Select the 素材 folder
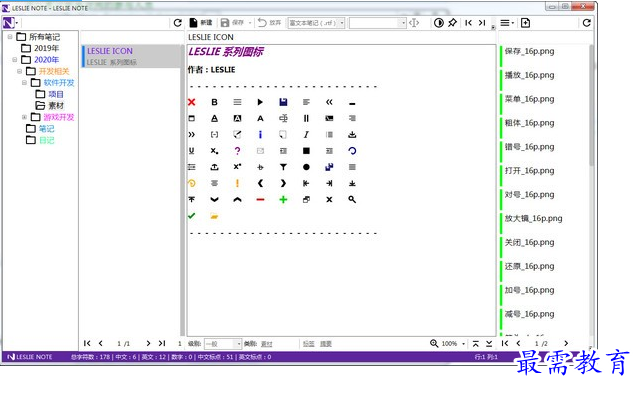Viewport: 638px width, 394px height. click(x=56, y=105)
